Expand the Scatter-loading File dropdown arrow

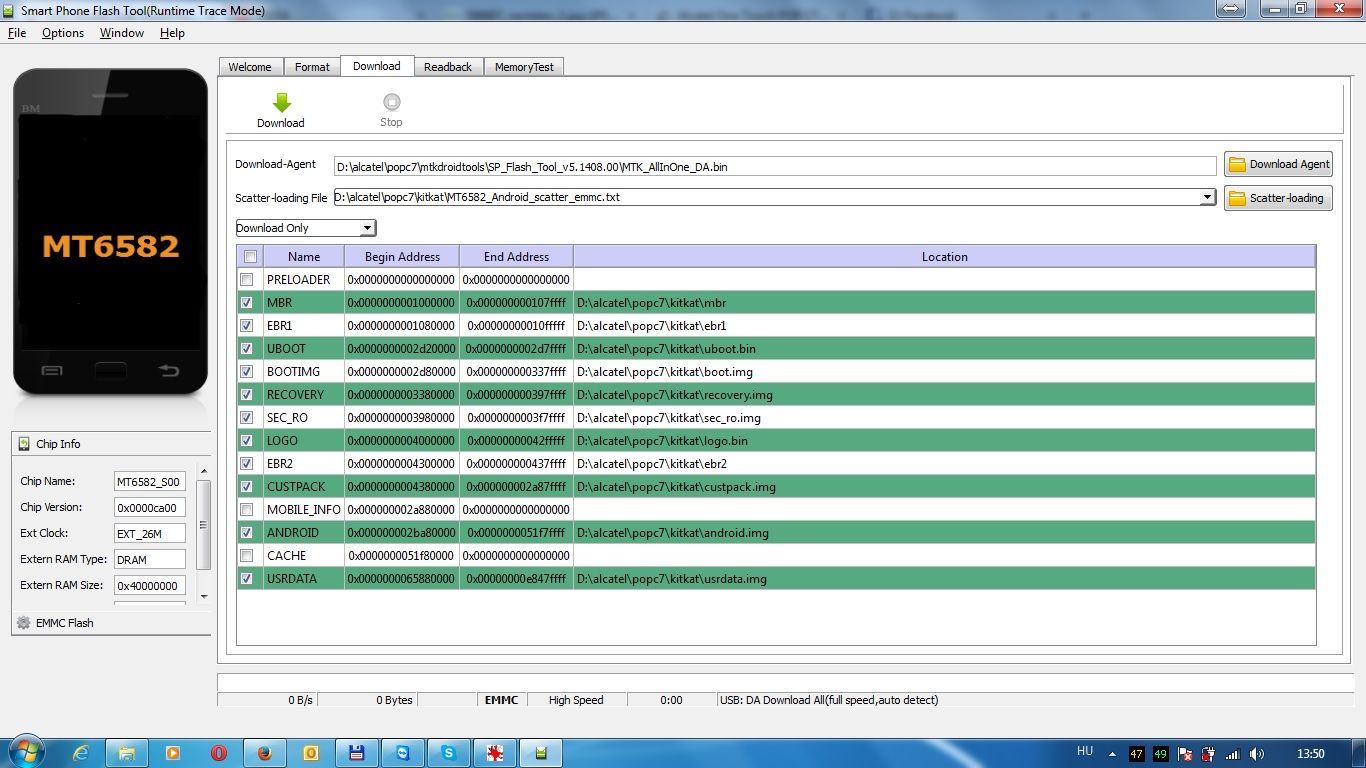pos(1208,198)
